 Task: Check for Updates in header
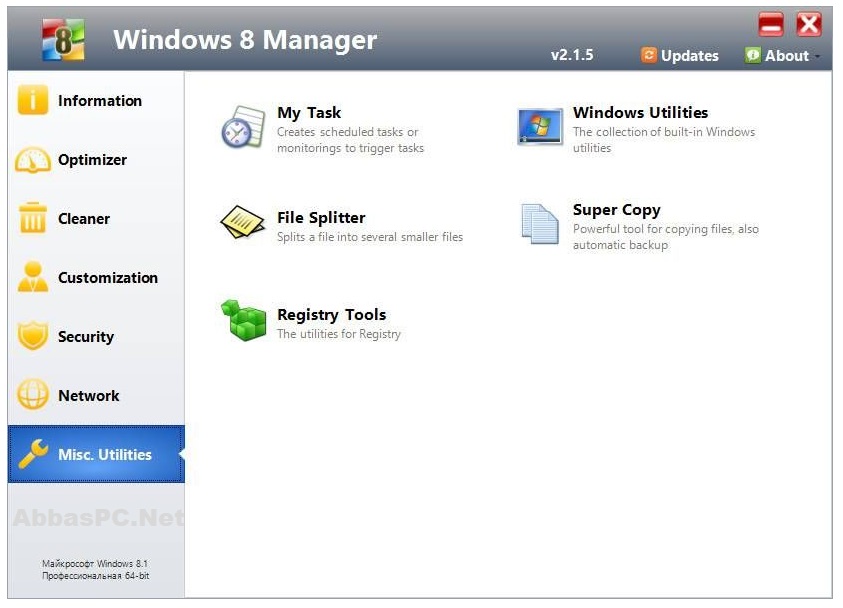point(680,55)
